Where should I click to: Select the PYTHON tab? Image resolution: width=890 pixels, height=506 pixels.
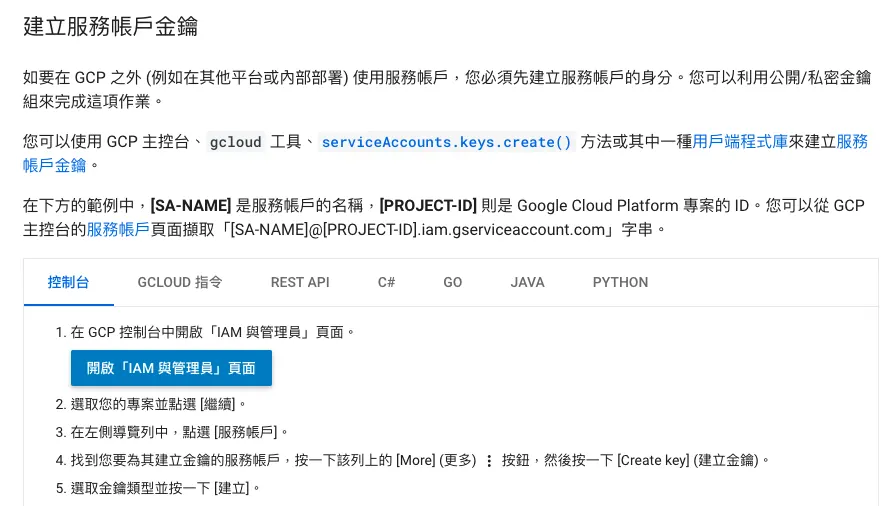coord(620,282)
